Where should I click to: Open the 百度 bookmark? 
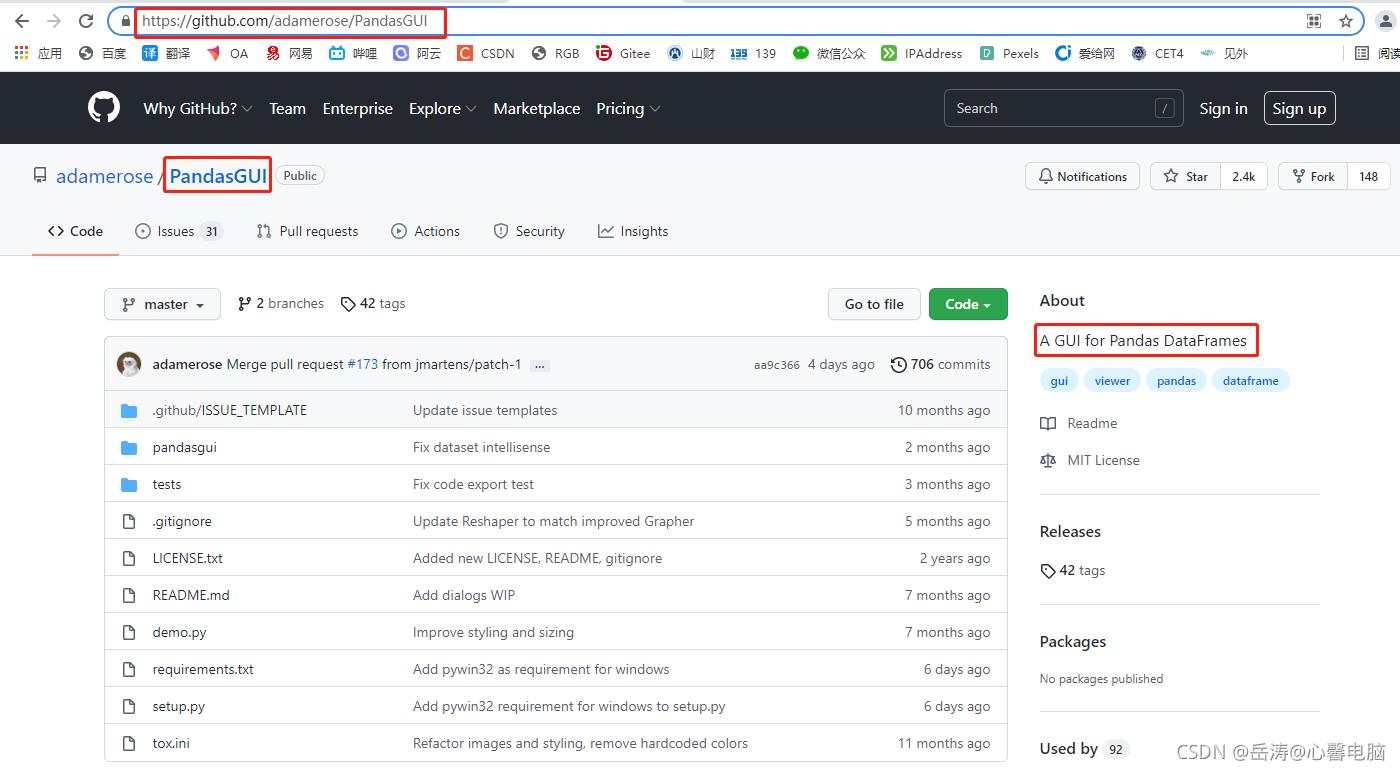(x=102, y=53)
